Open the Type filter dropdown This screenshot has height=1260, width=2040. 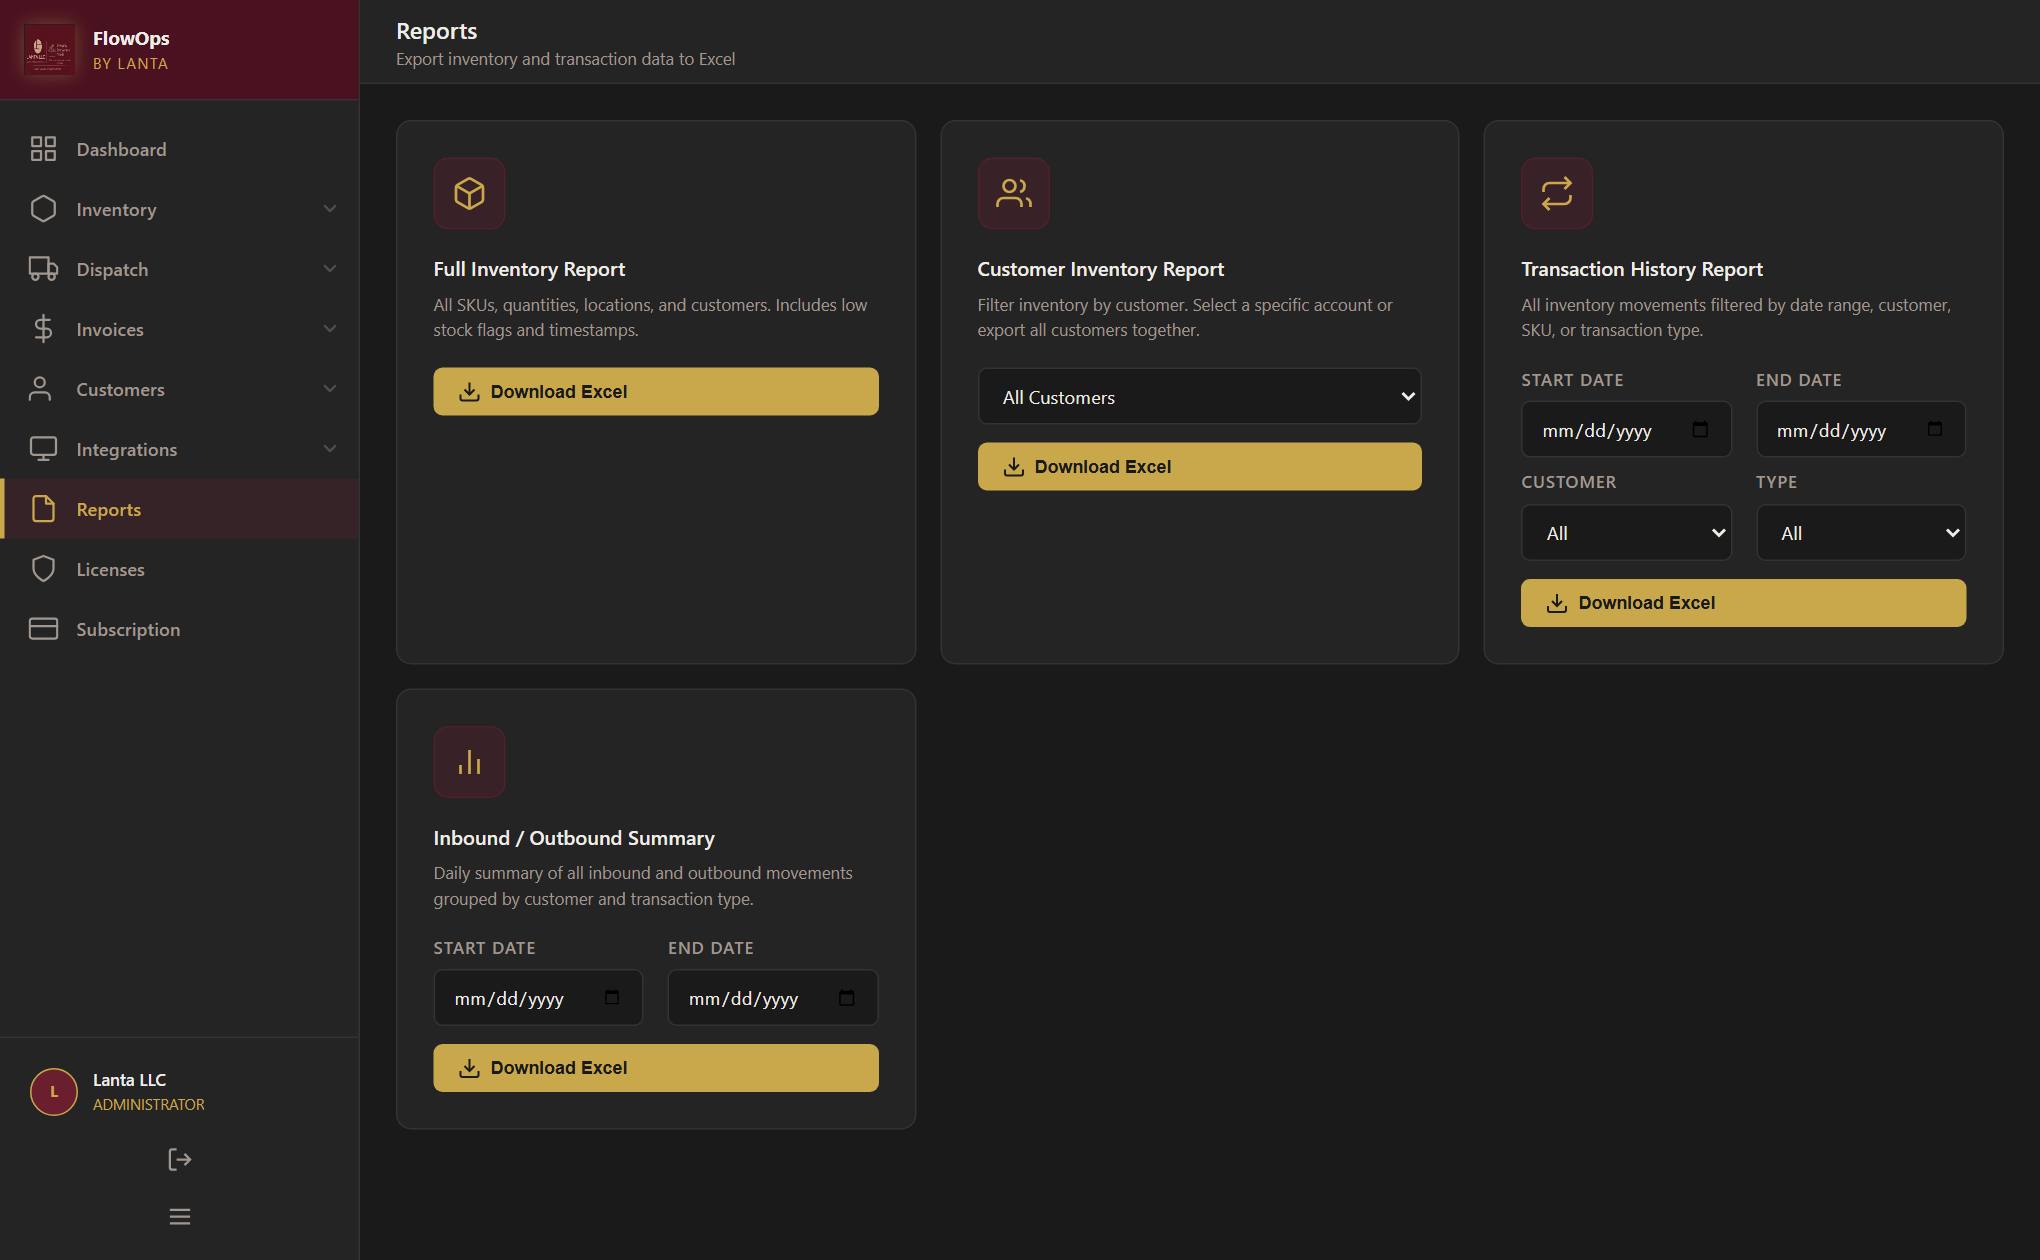(1861, 533)
